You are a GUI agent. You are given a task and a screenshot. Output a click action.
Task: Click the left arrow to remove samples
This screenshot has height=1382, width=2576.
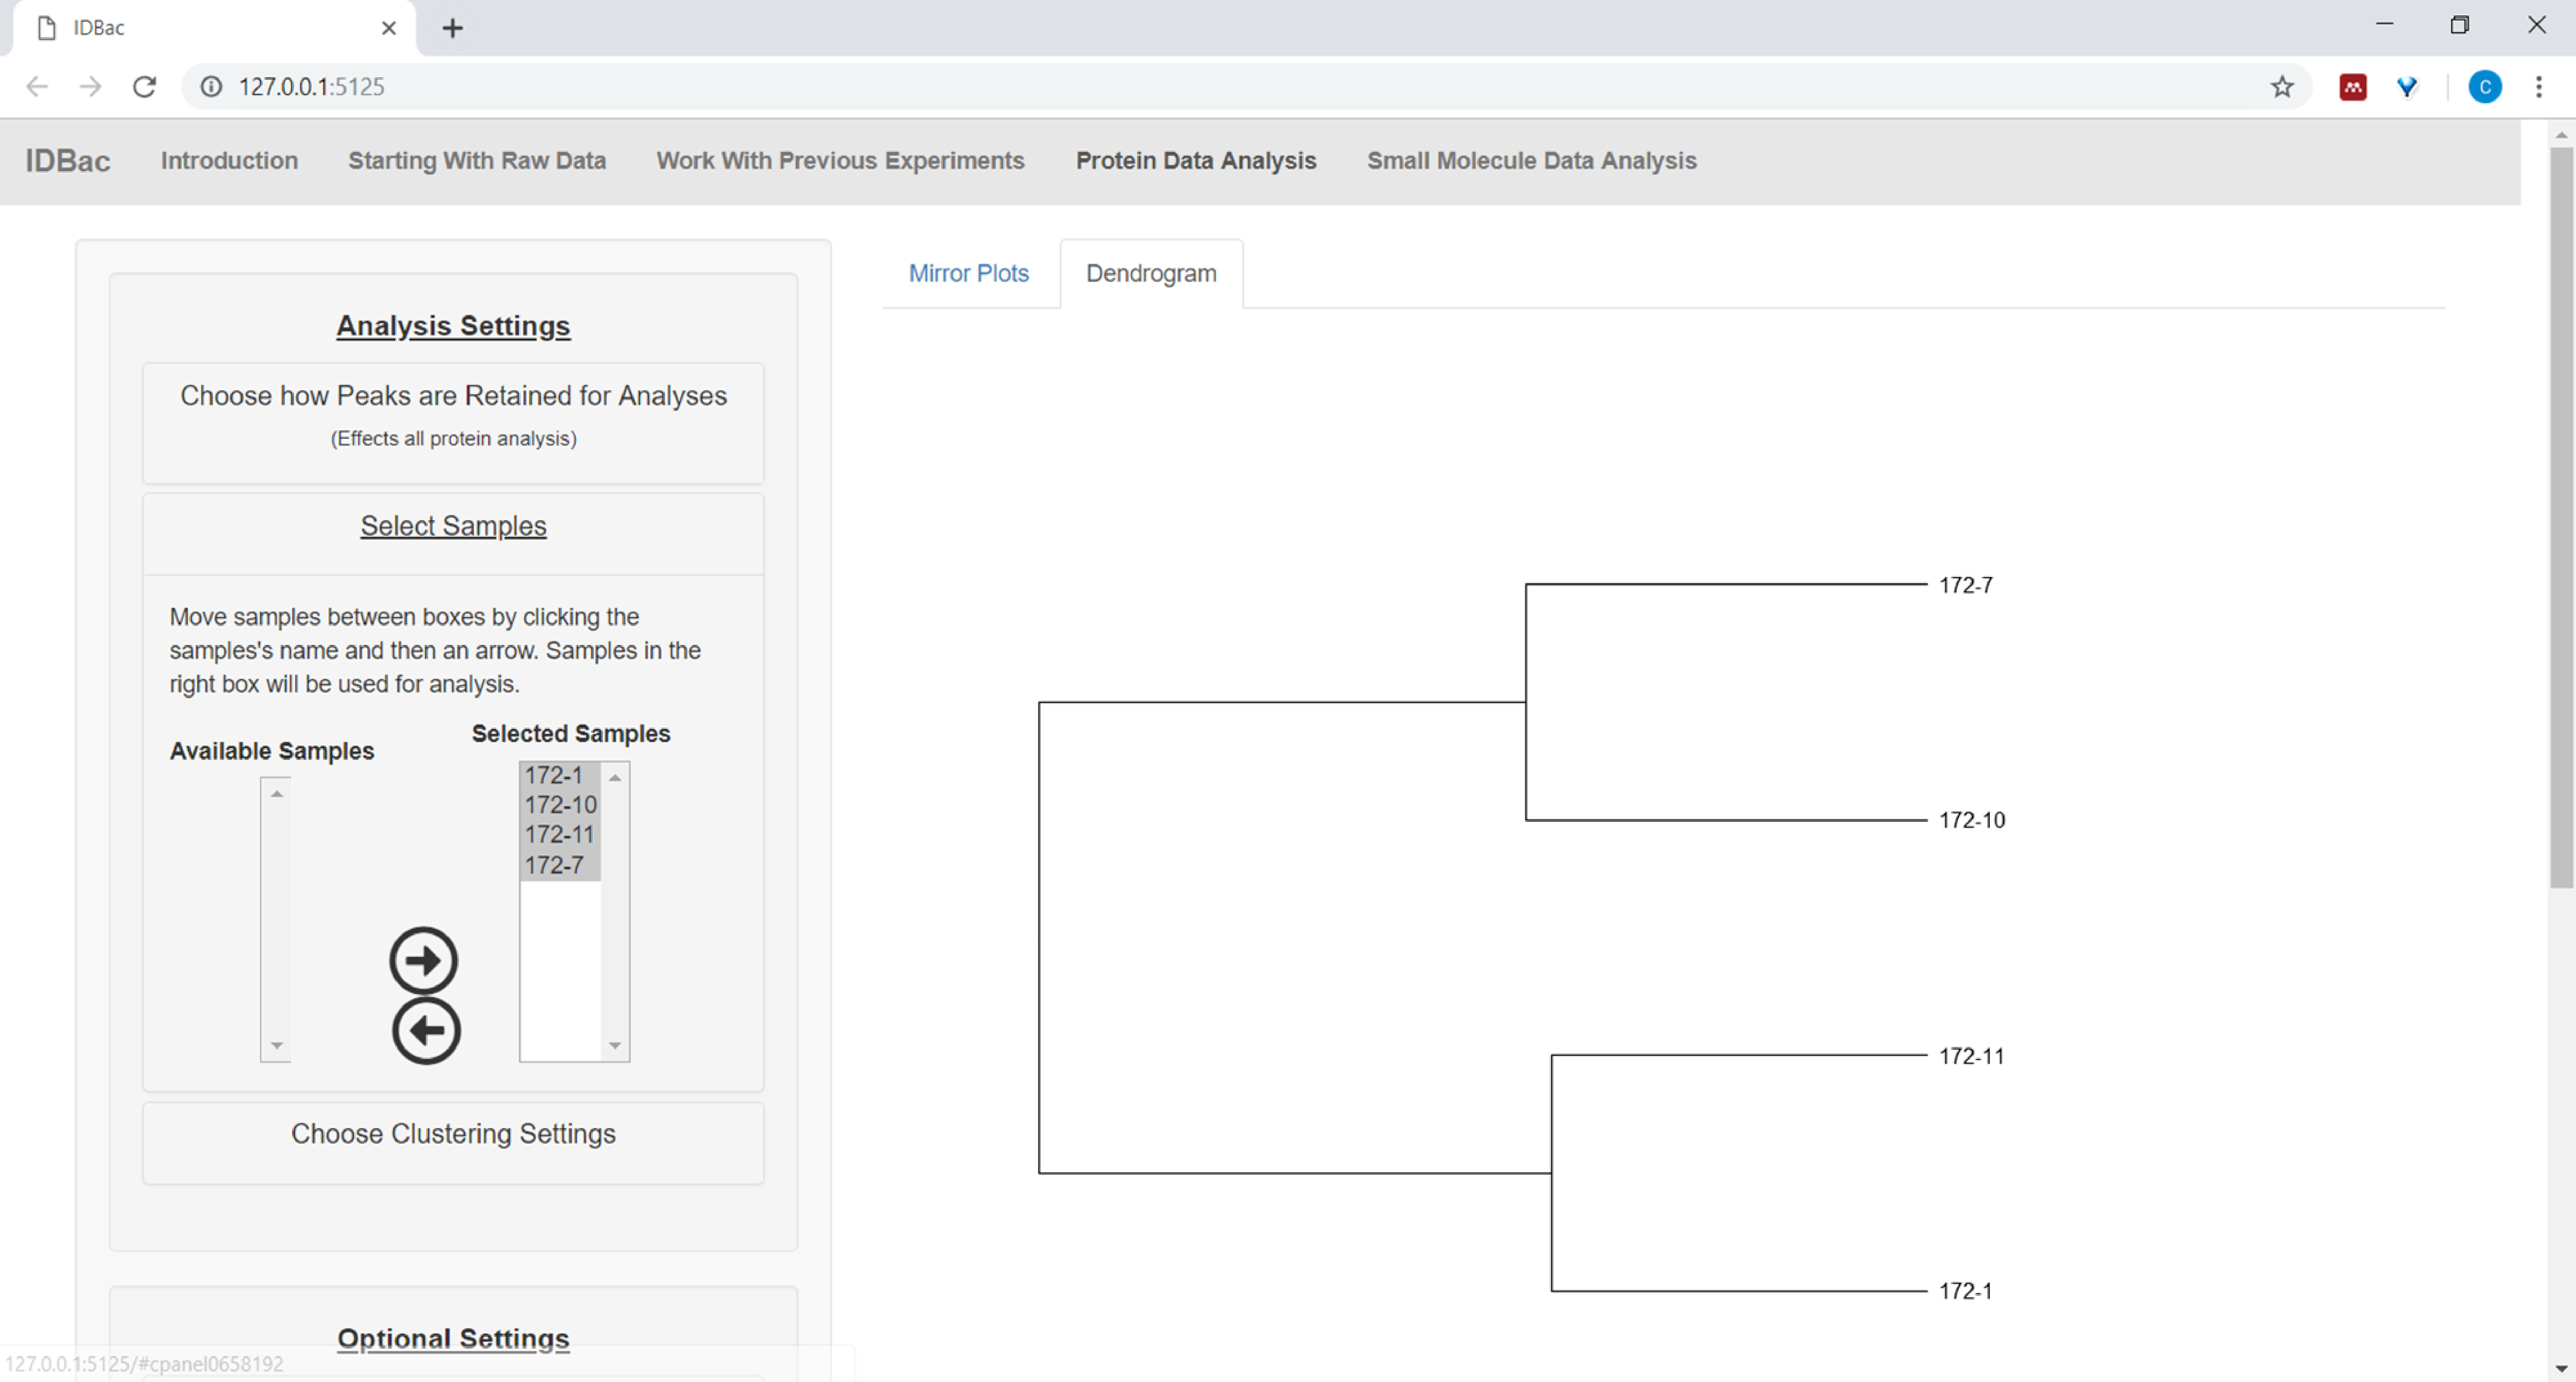click(426, 1030)
